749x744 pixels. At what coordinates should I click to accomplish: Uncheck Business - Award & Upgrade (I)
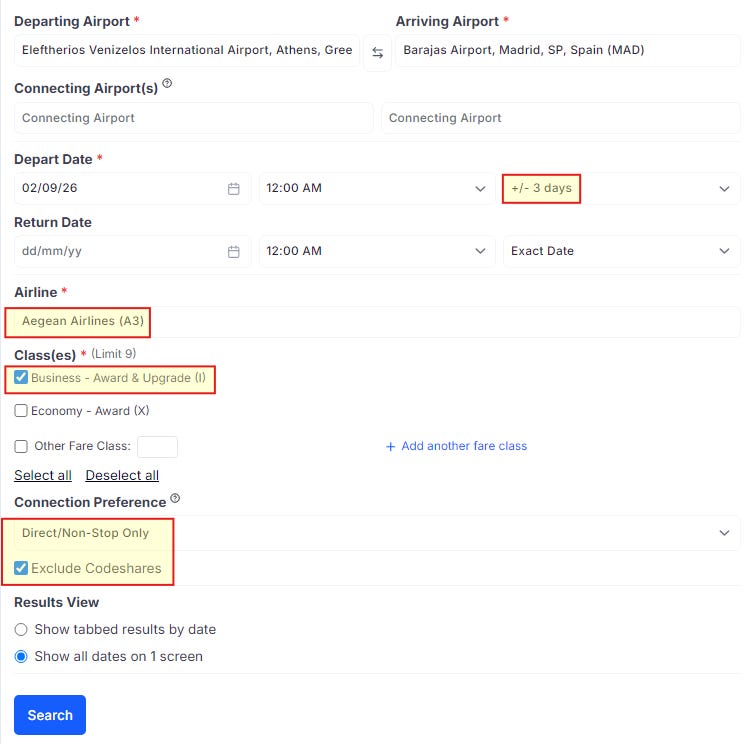click(x=21, y=377)
